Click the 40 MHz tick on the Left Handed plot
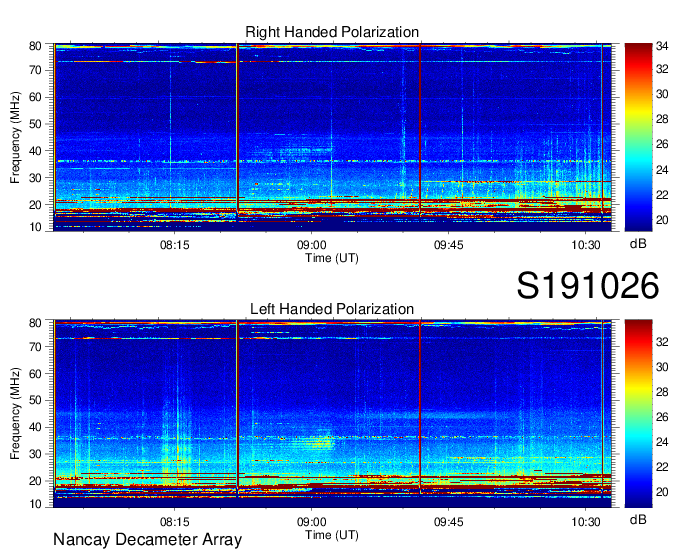The width and height of the screenshot is (680, 552). coord(35,427)
